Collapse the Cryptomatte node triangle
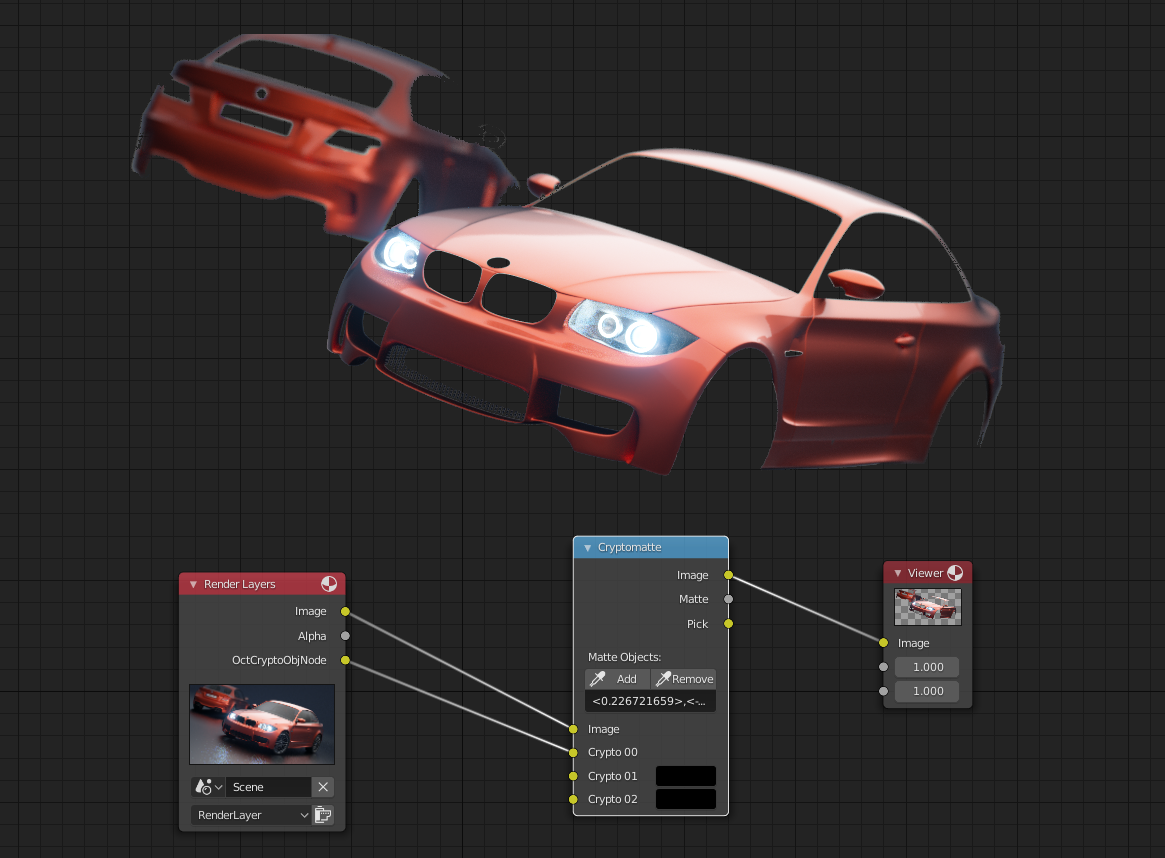Image resolution: width=1165 pixels, height=858 pixels. 588,547
